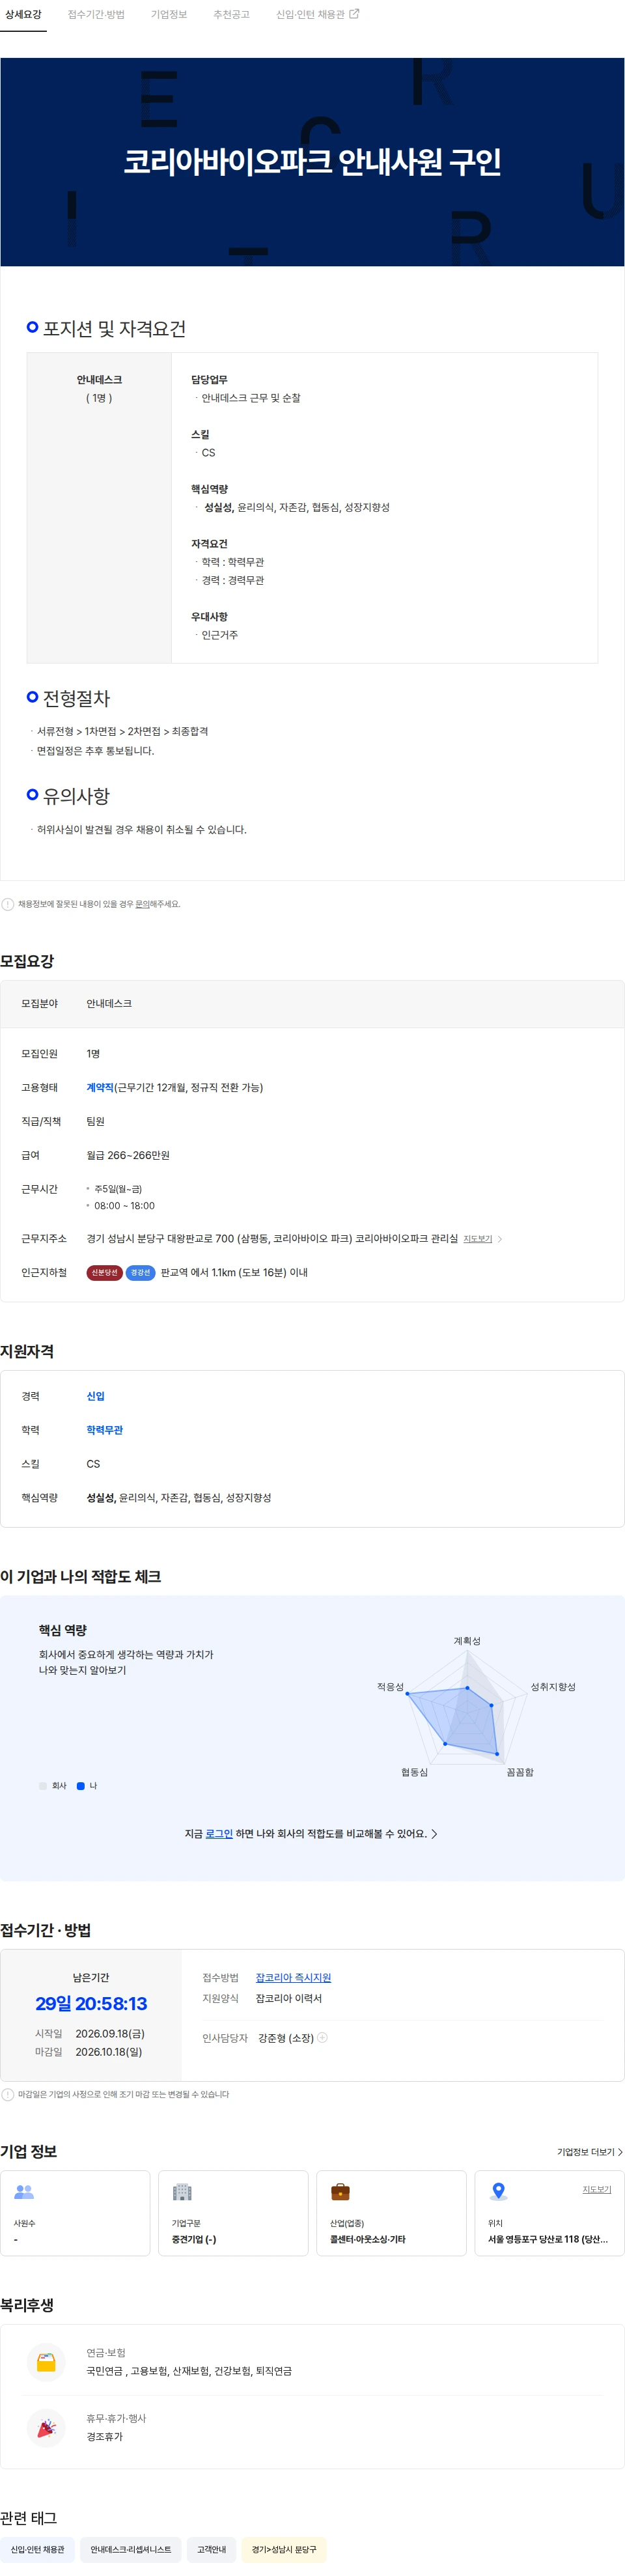Click the building icon in 기업구분 card
625x2576 pixels.
[x=182, y=2192]
